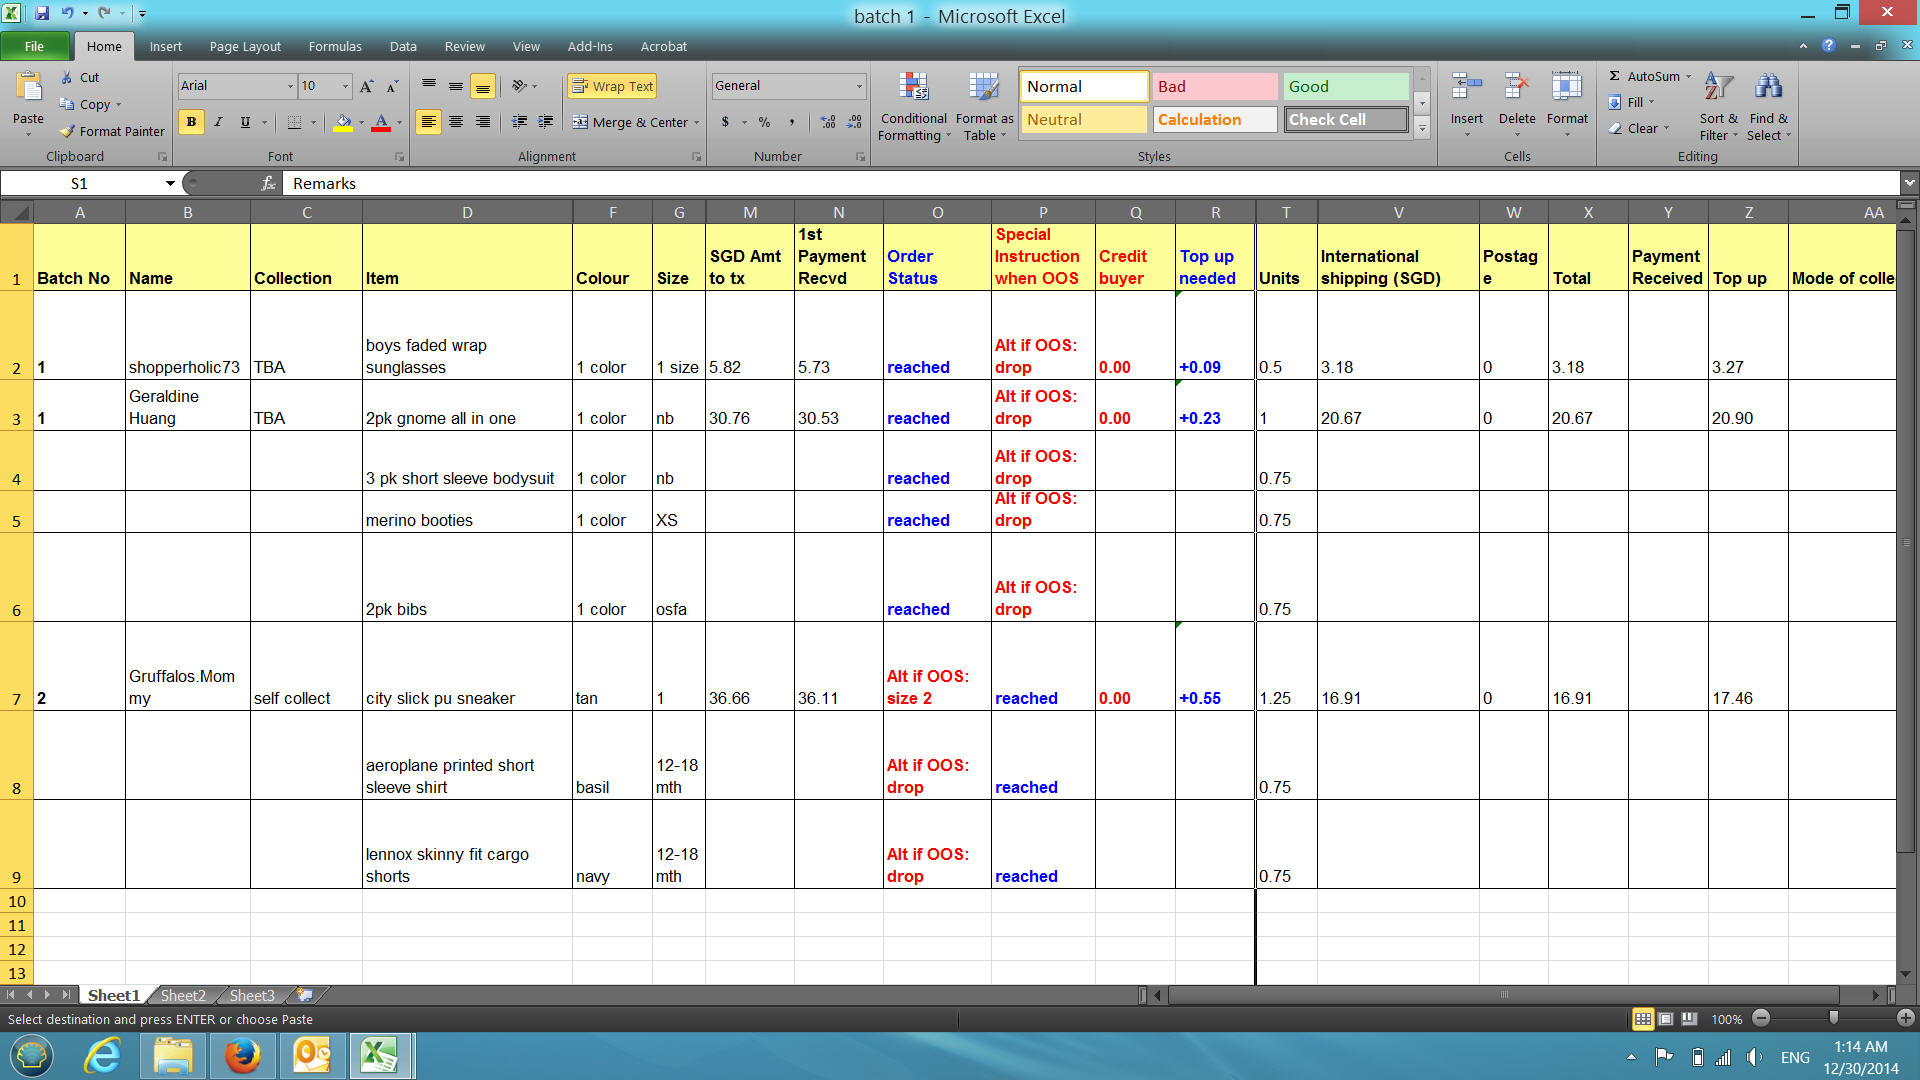Open the Arial font name dropdown
The height and width of the screenshot is (1080, 1920).
pyautogui.click(x=290, y=86)
